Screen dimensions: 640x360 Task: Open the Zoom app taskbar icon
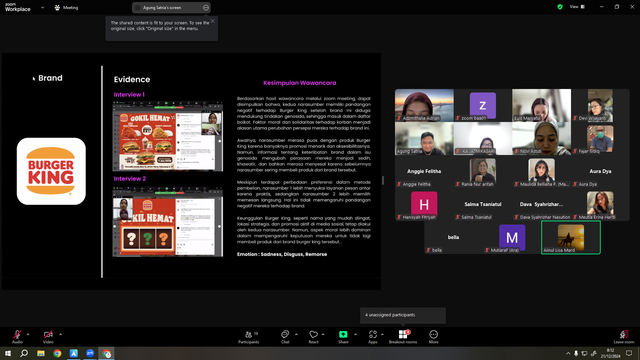(90, 353)
